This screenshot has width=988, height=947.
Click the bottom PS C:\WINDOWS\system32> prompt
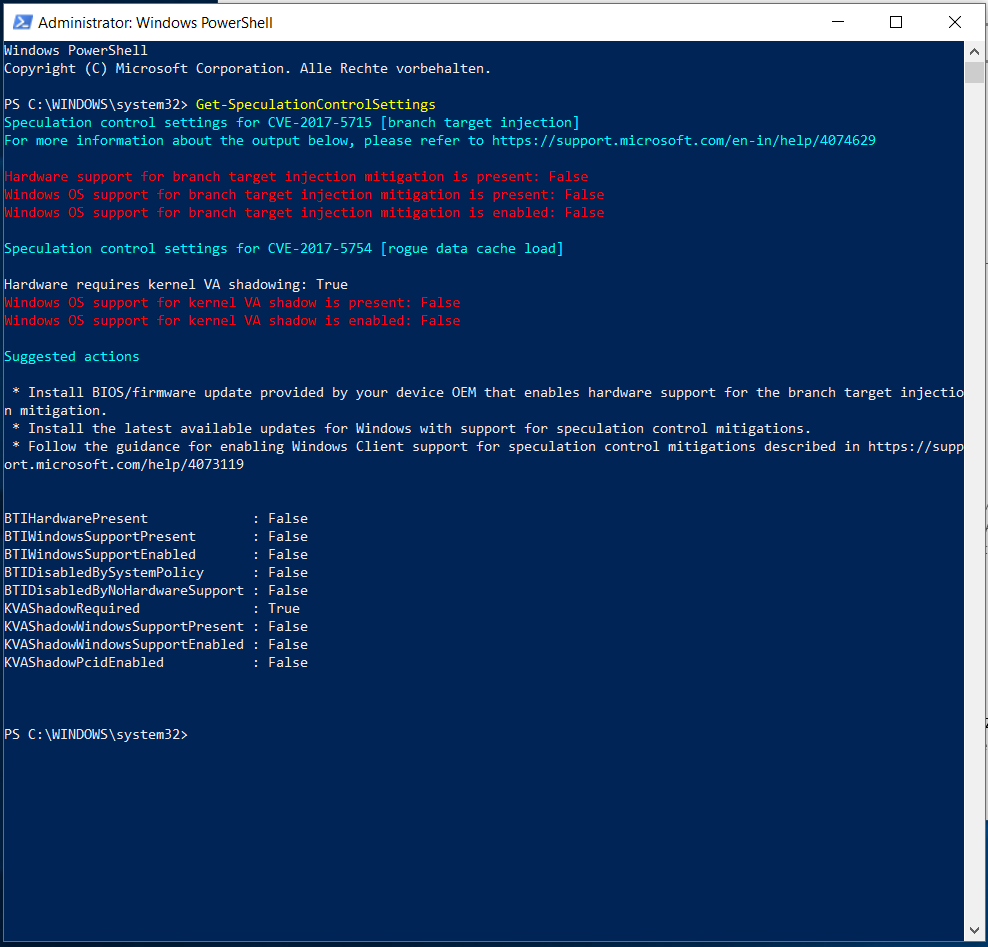click(96, 735)
